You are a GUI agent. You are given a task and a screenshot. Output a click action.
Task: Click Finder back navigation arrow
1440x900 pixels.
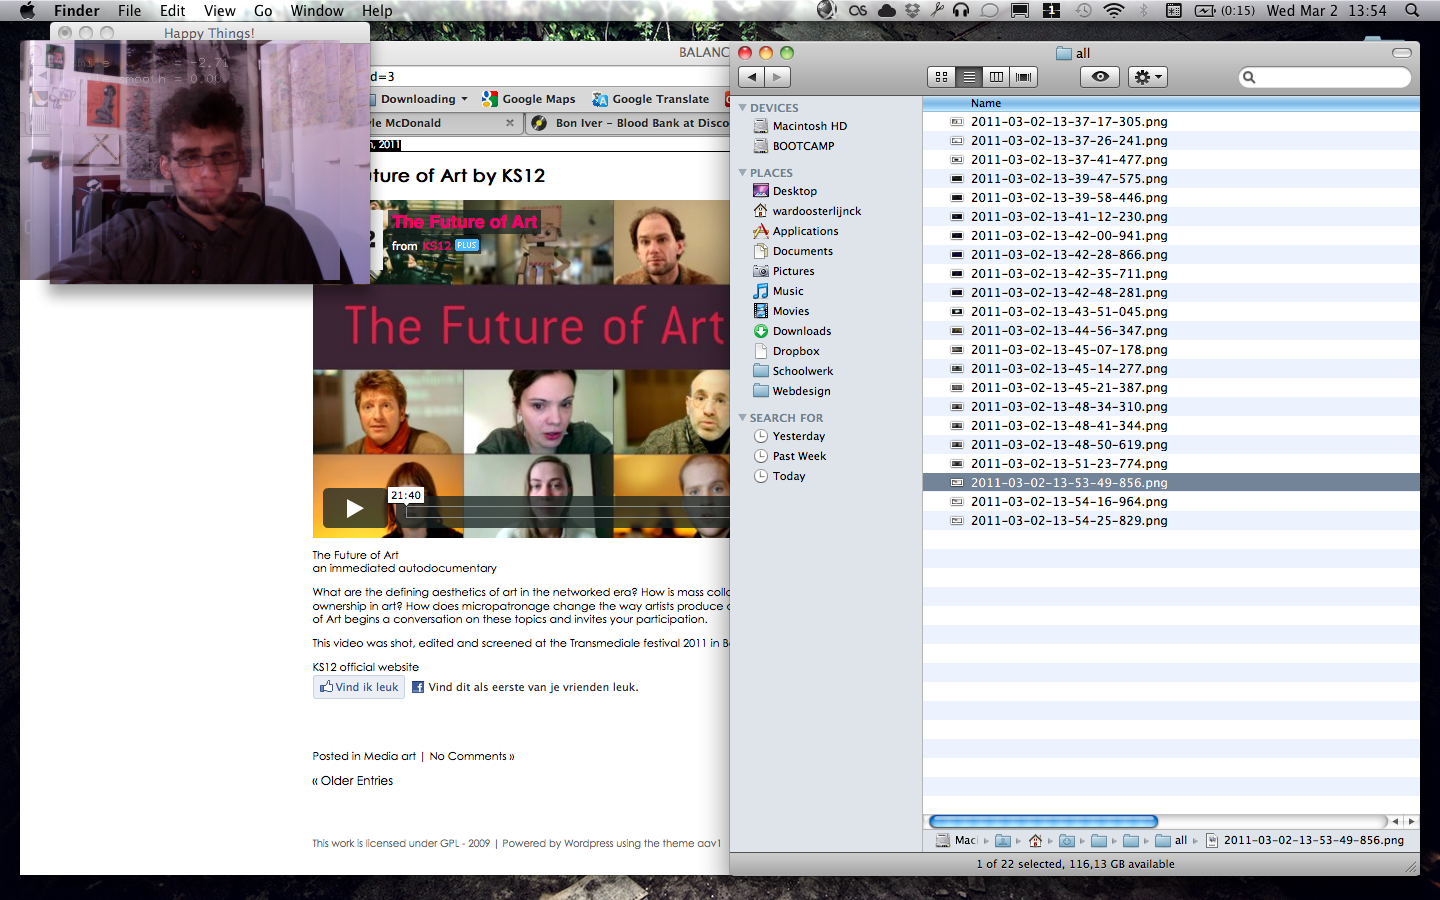[x=752, y=77]
